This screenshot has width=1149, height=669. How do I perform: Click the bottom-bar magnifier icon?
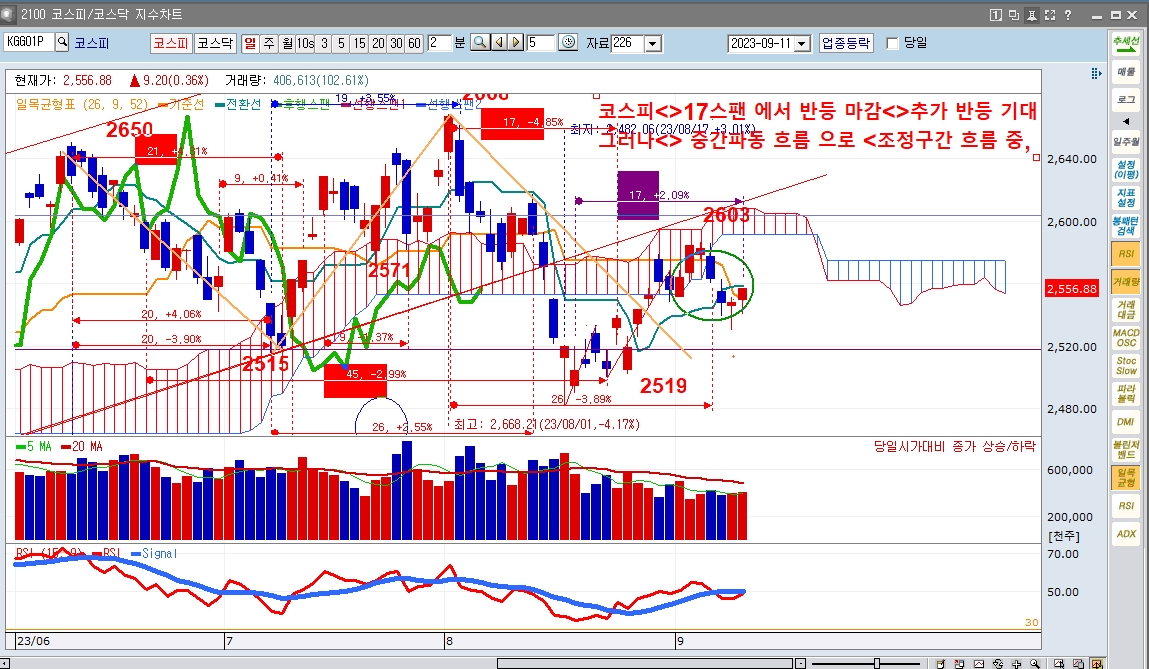pyautogui.click(x=1035, y=663)
